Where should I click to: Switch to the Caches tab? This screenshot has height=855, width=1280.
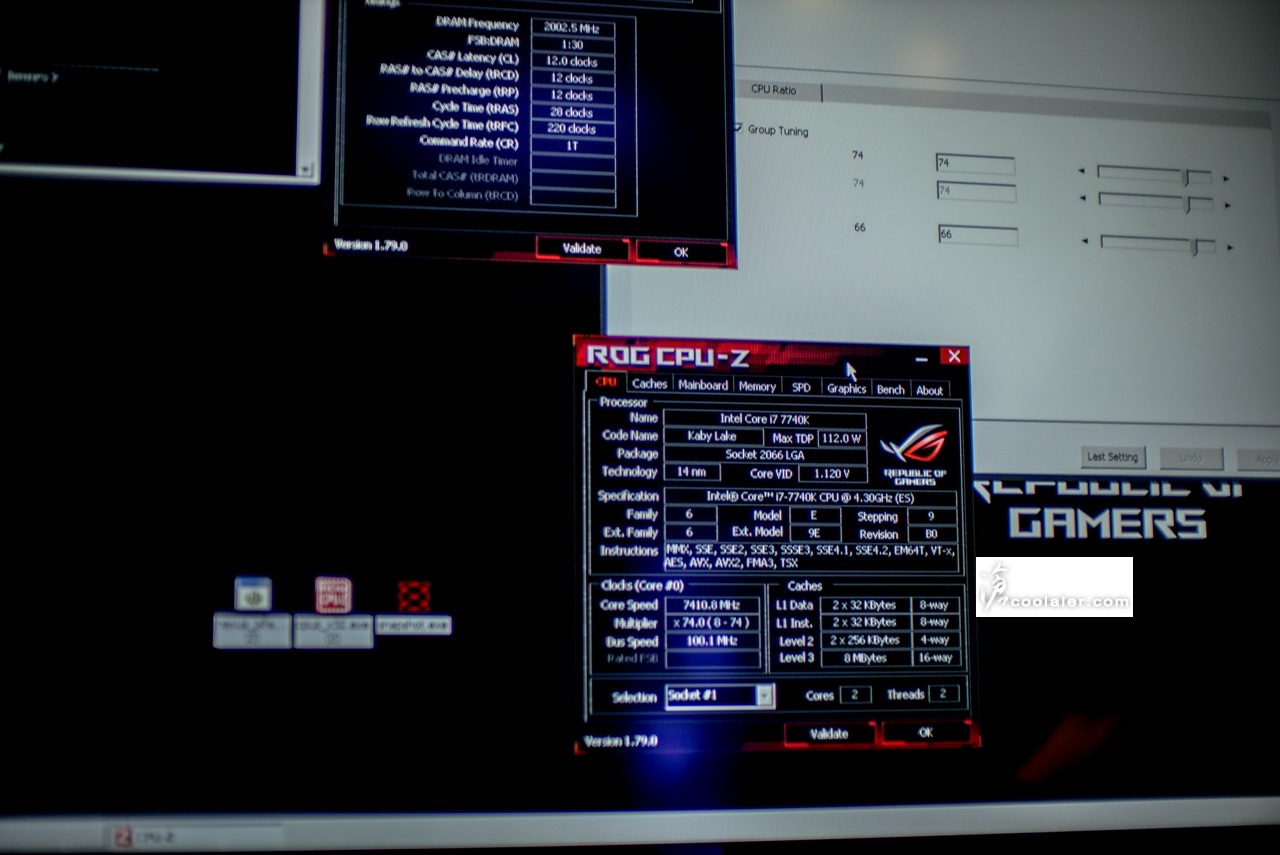tap(649, 384)
